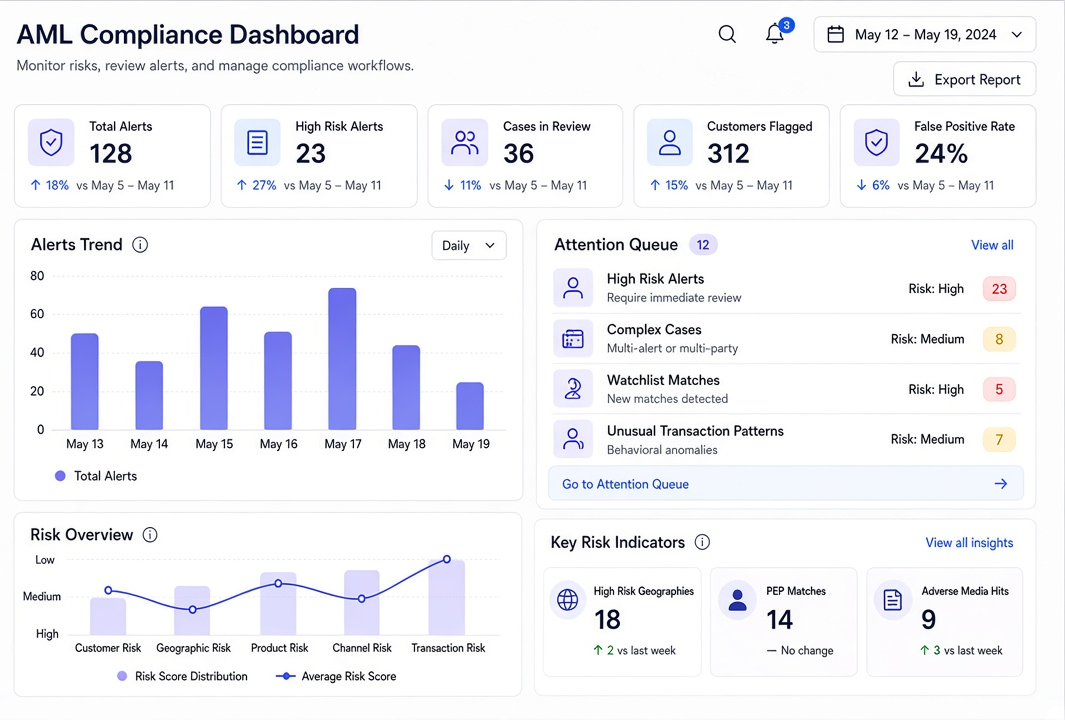Open the May 12 – May 19, 2024 date range dropdown
1065x720 pixels.
point(925,34)
